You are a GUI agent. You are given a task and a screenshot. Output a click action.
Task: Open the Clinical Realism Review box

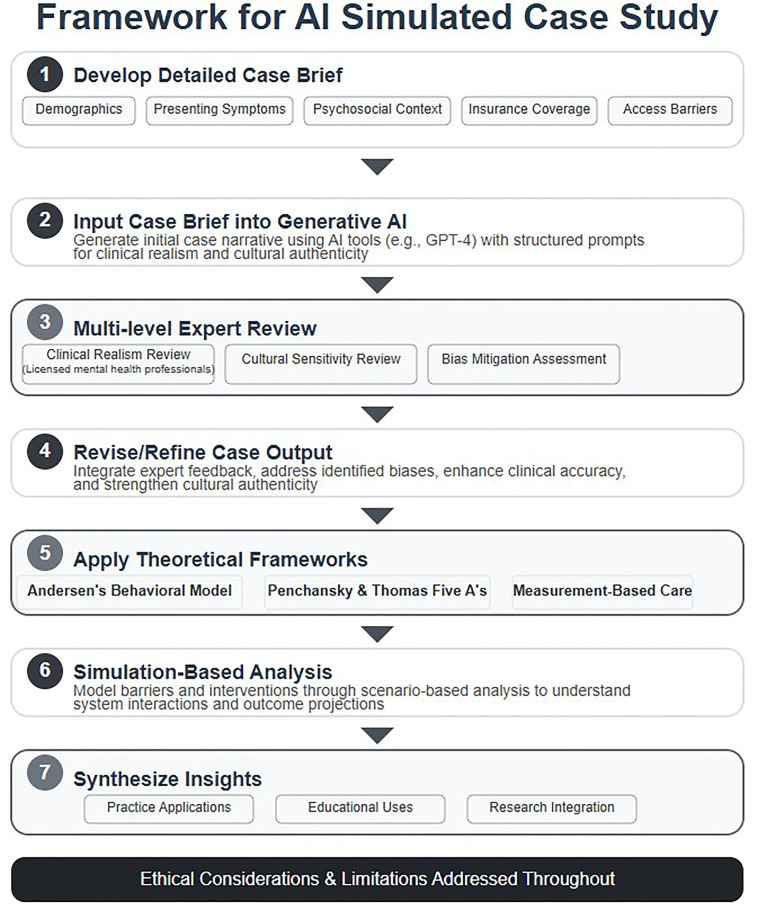point(118,364)
